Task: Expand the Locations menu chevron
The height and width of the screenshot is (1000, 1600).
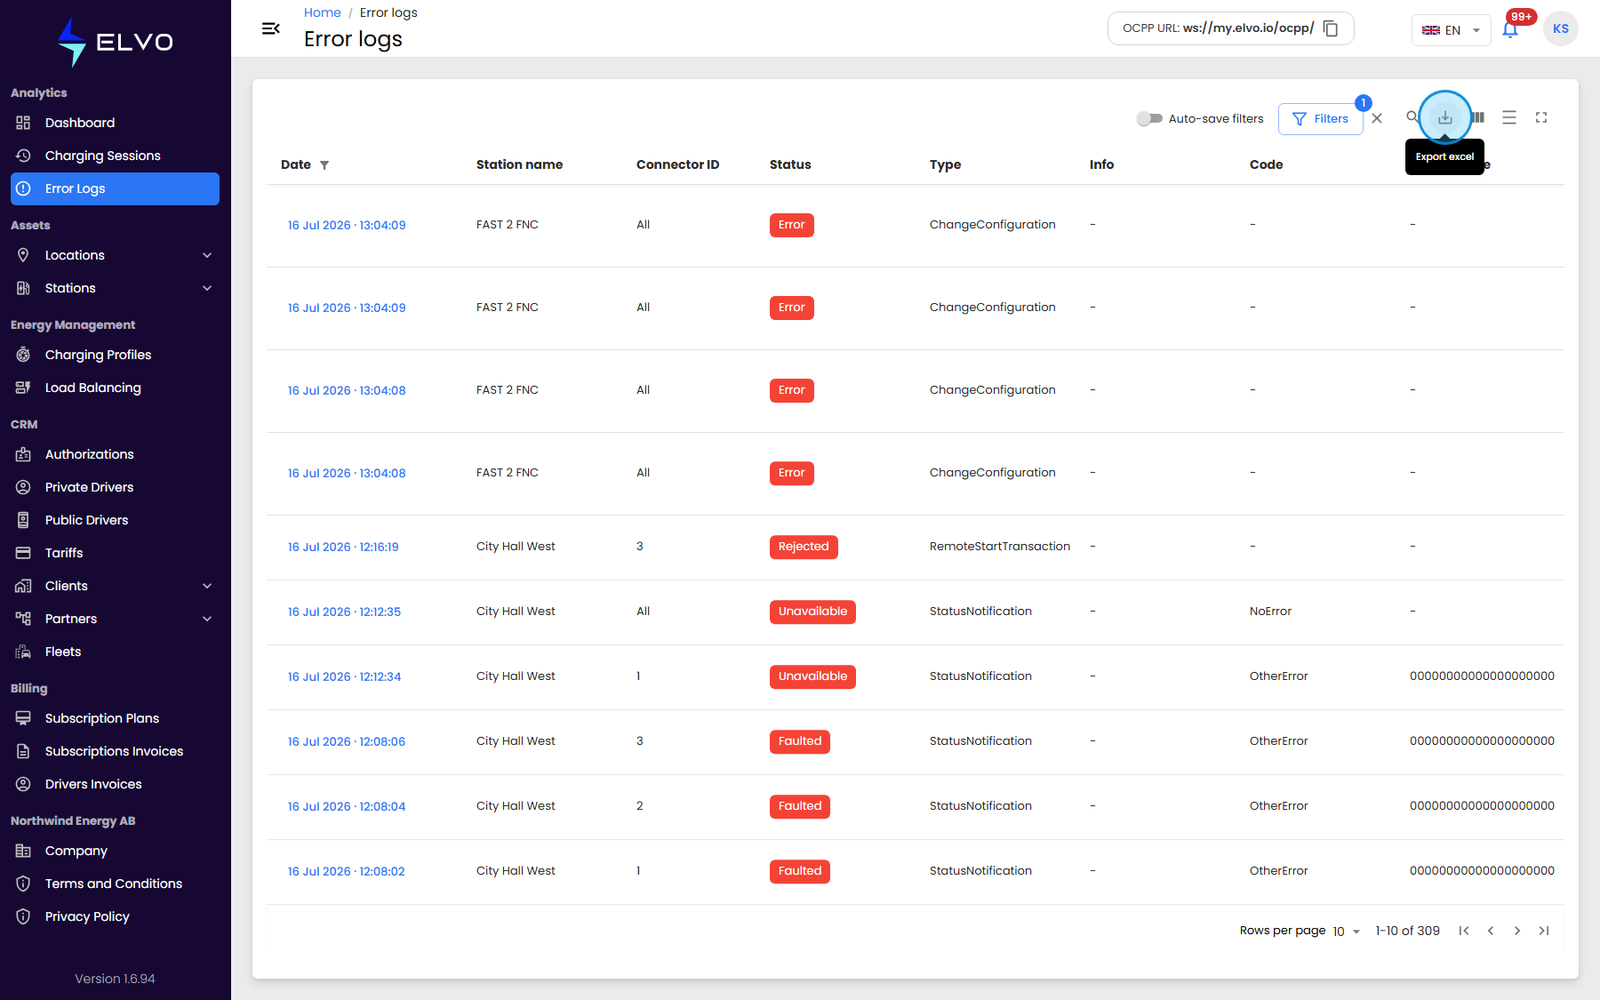Action: [207, 255]
